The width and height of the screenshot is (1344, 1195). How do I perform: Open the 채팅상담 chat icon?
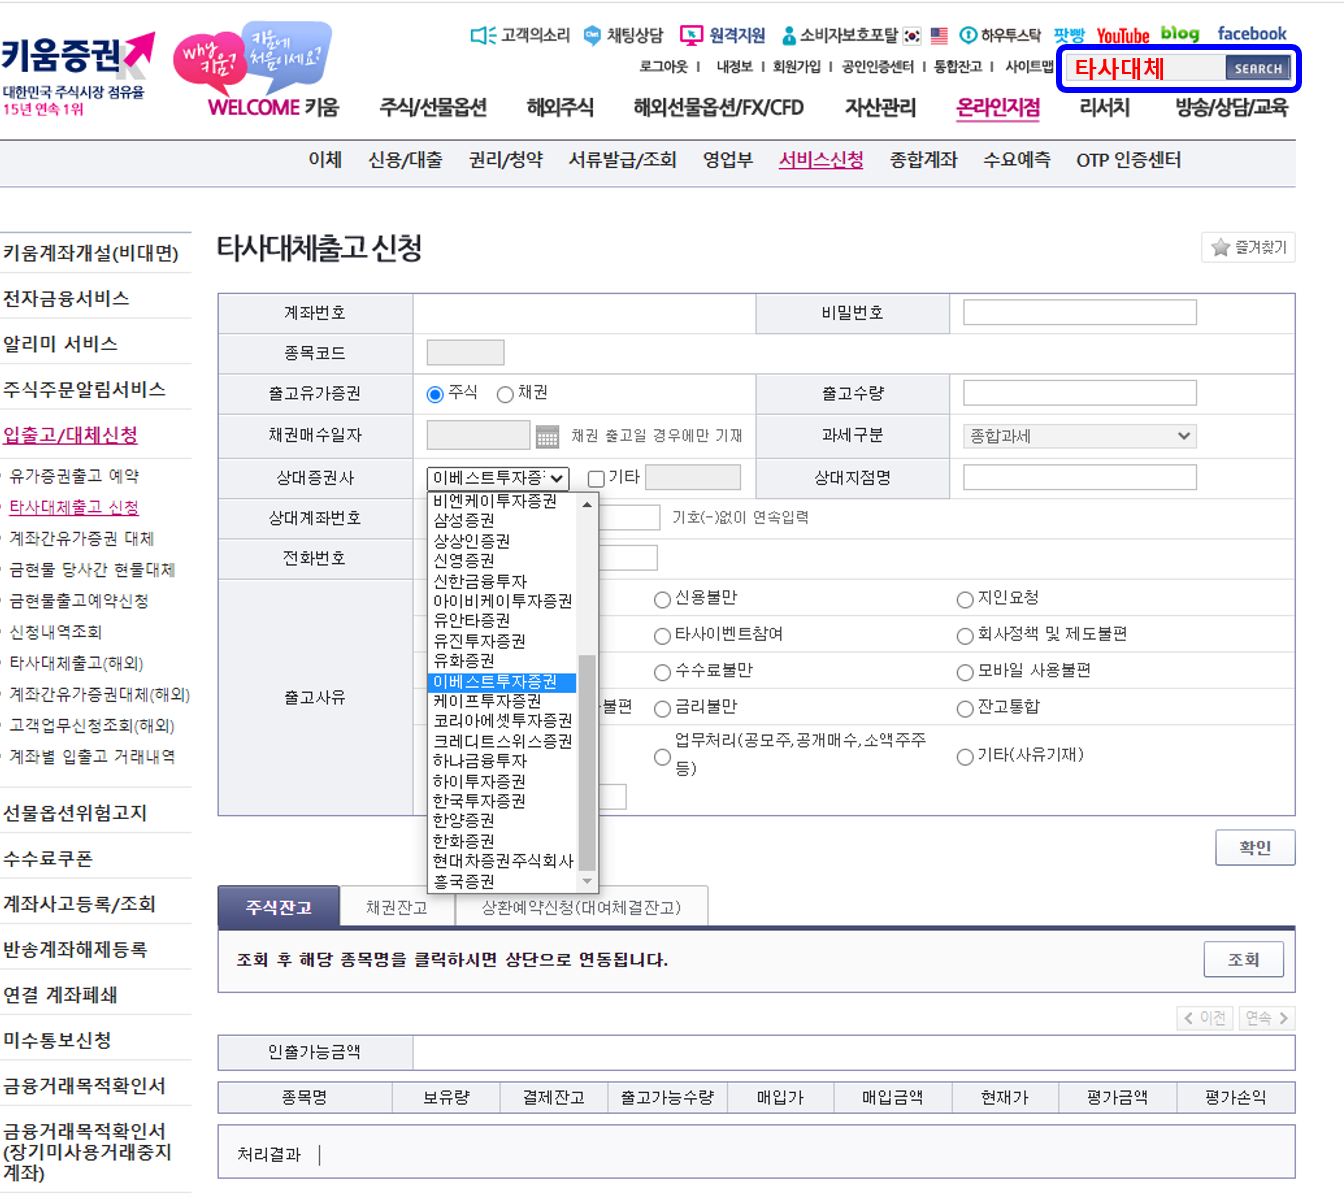pyautogui.click(x=595, y=35)
